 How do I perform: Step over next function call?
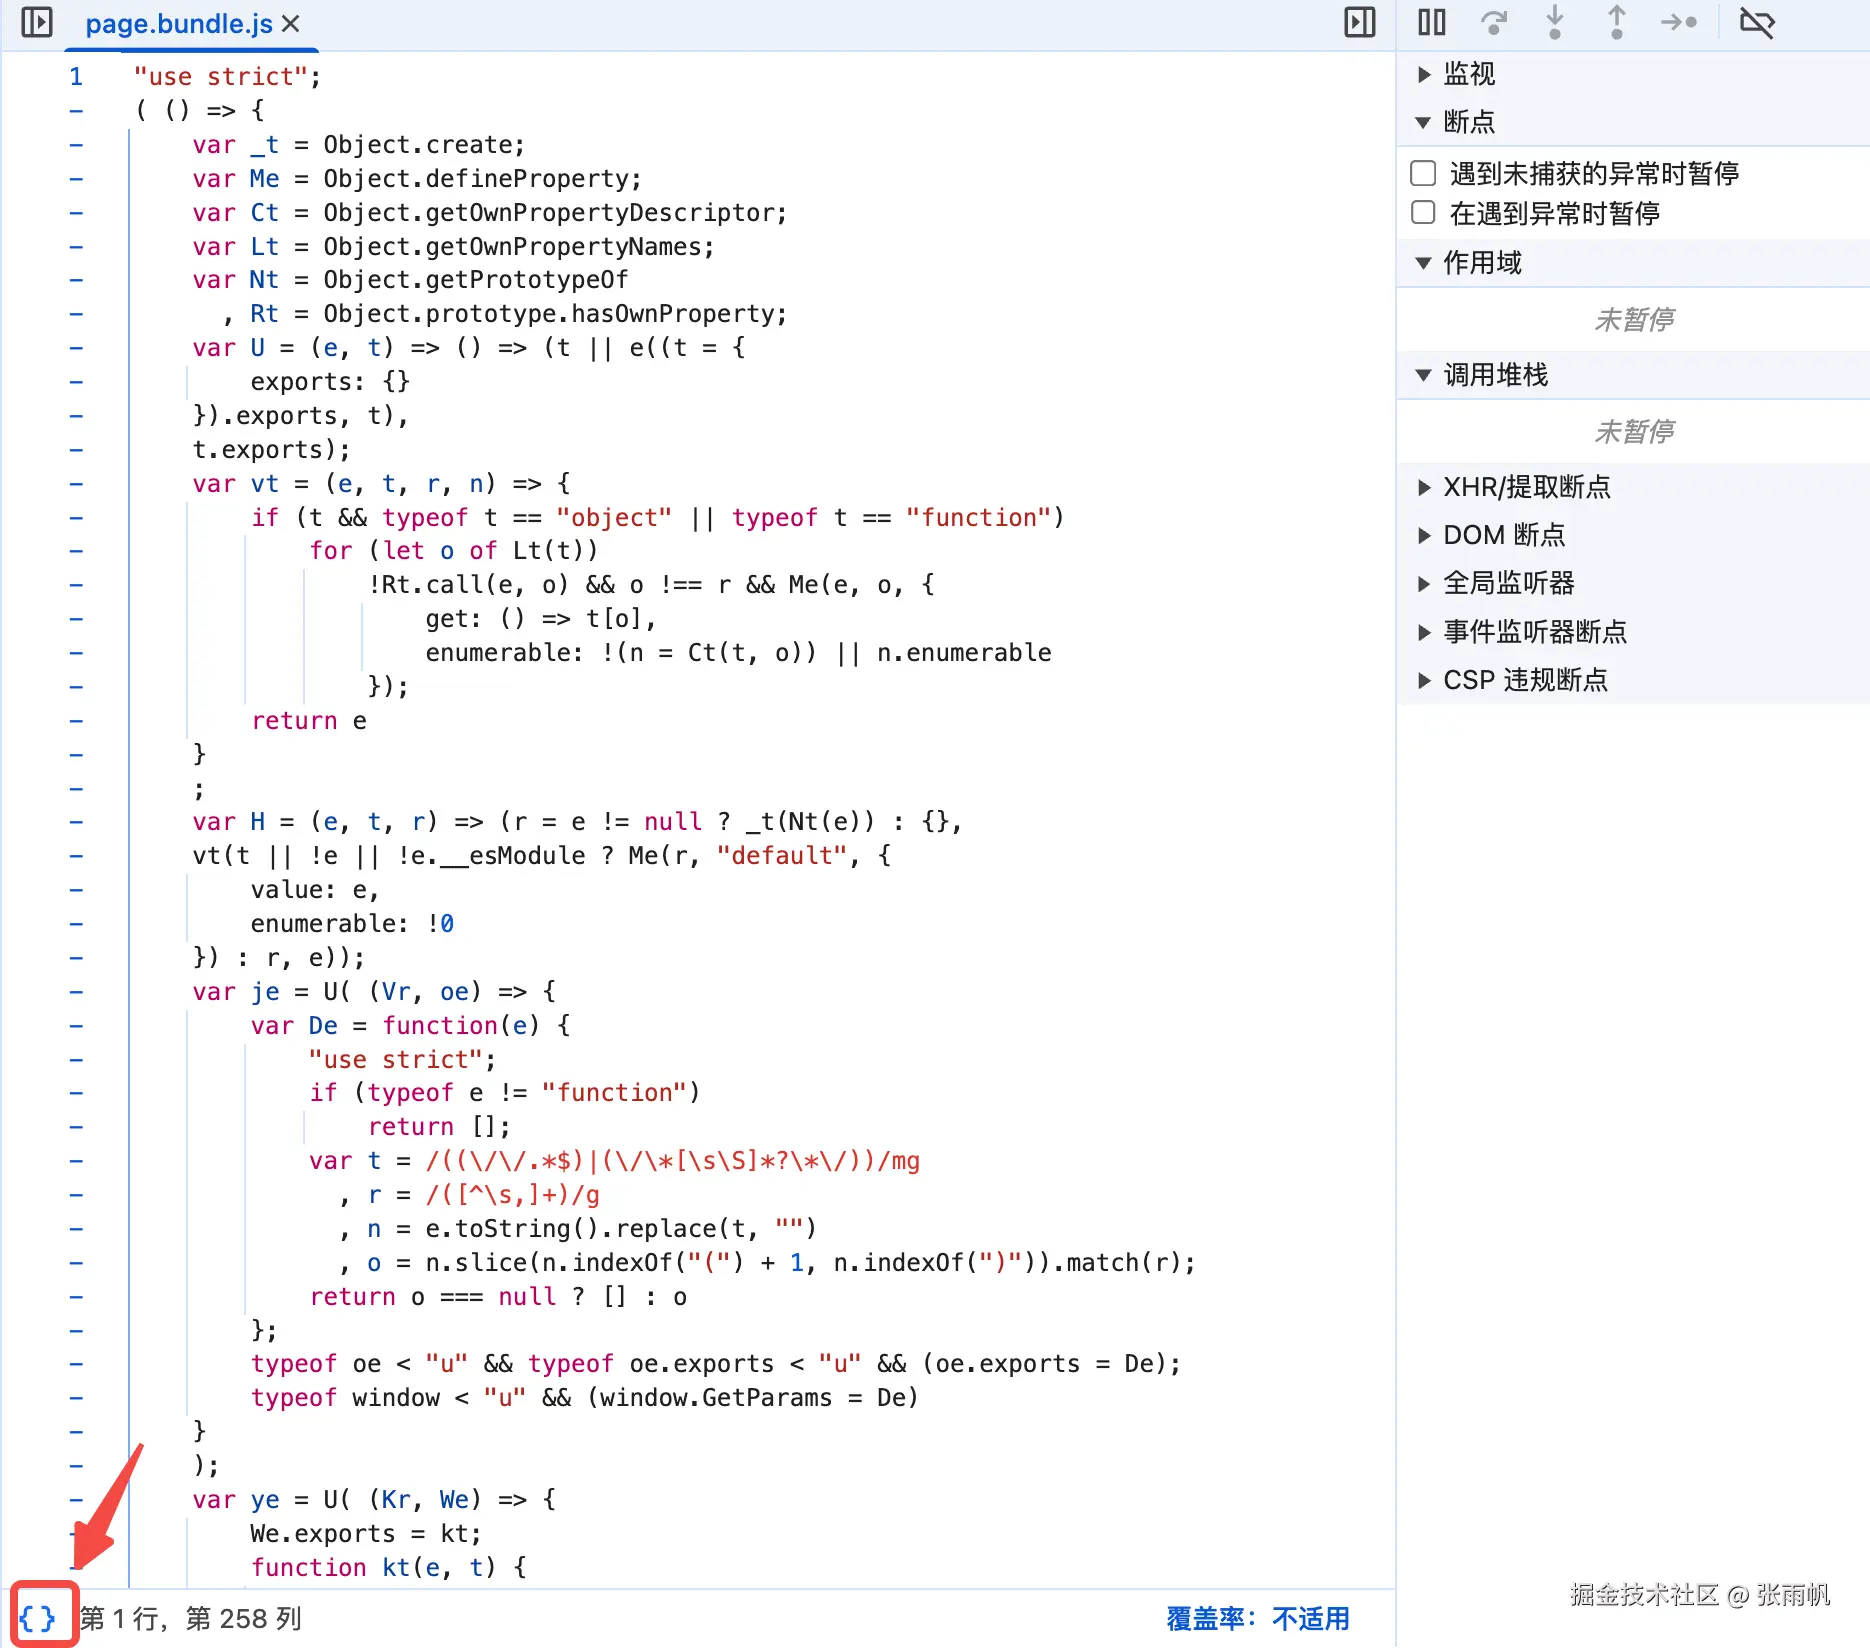click(1494, 22)
